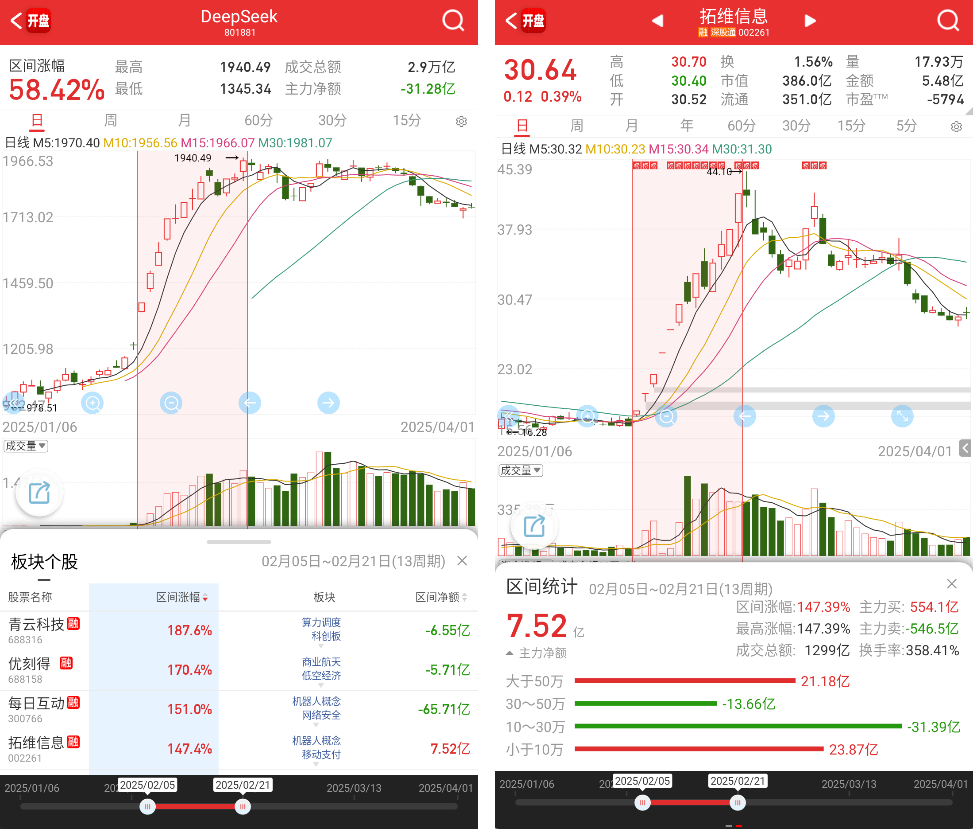The height and width of the screenshot is (829, 973).
Task: Switch 拓维信息 chart to 年 tab
Action: (686, 126)
